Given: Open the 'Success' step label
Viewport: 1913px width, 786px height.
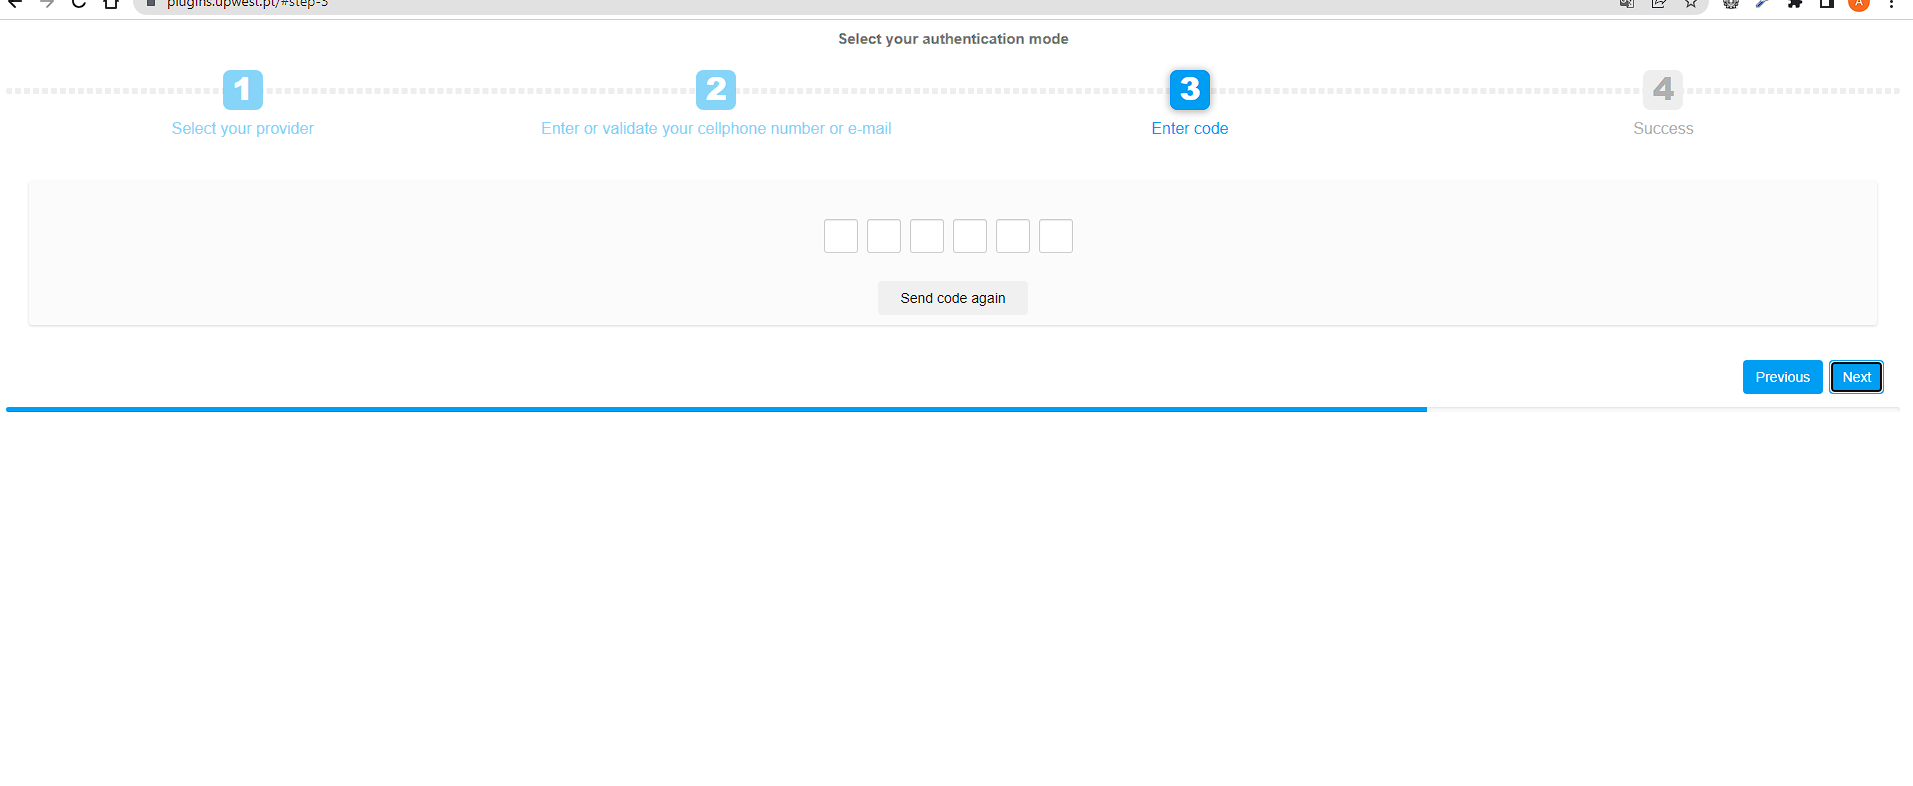Looking at the screenshot, I should coord(1662,128).
